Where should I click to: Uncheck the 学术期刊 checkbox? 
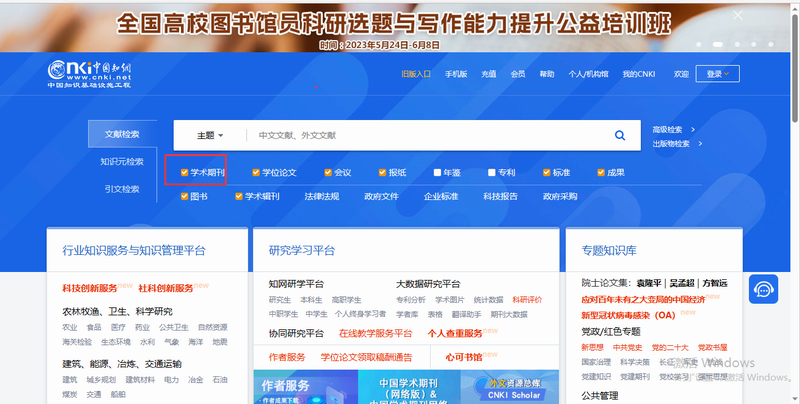tap(185, 172)
